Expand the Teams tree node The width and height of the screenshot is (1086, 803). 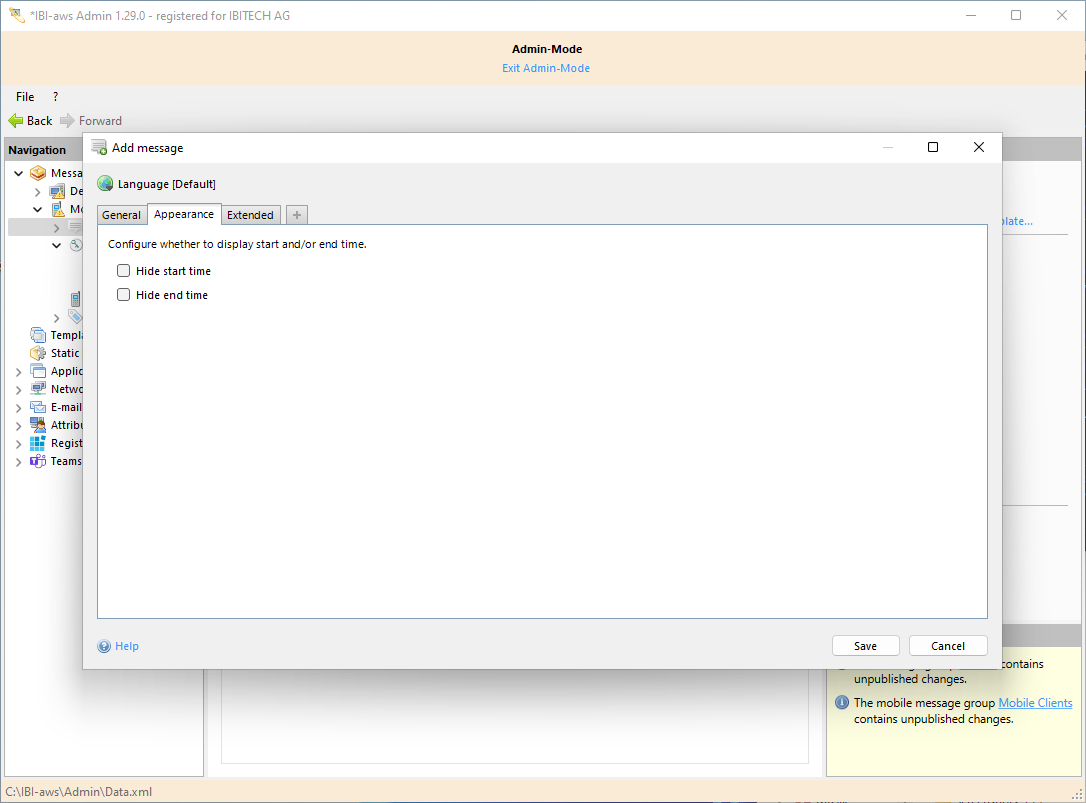[x=19, y=462]
